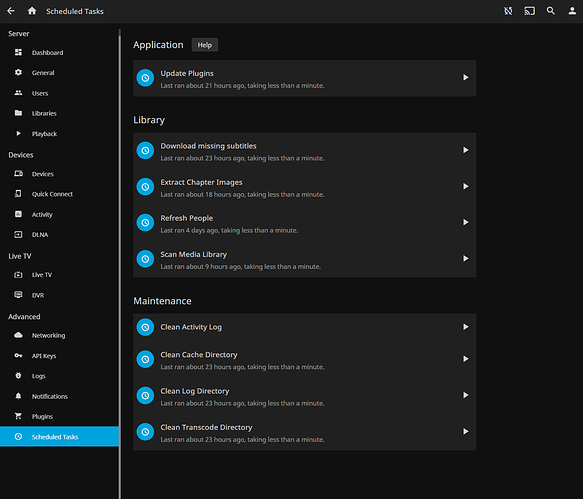Open API Keys menu item text
This screenshot has height=499, width=583.
click(x=44, y=356)
